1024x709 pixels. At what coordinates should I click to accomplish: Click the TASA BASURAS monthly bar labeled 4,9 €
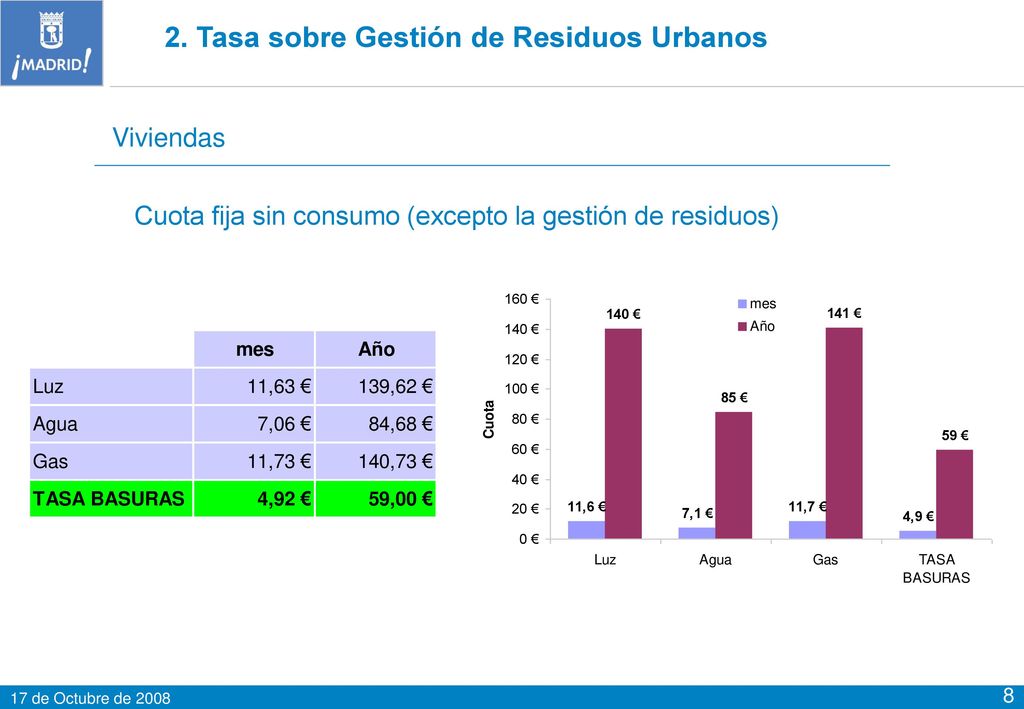(x=918, y=535)
